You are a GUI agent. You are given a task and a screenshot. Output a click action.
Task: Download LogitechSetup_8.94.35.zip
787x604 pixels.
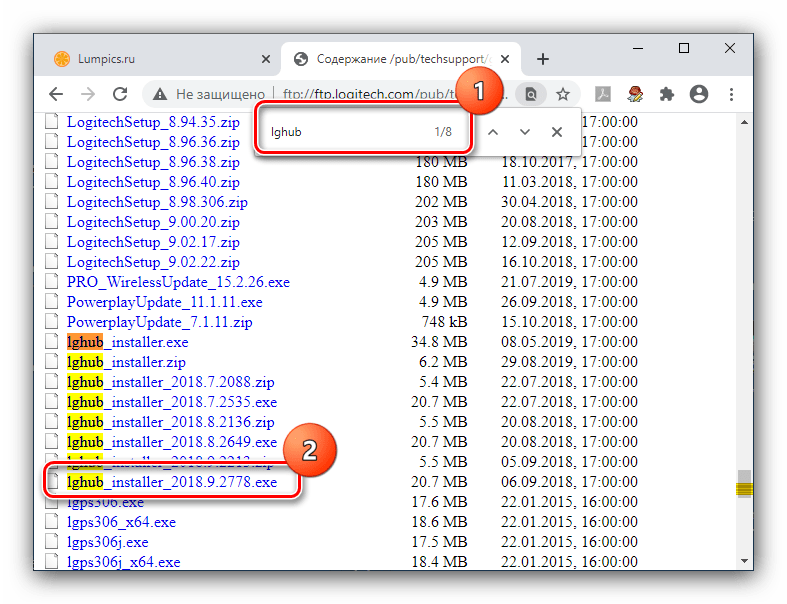point(153,122)
